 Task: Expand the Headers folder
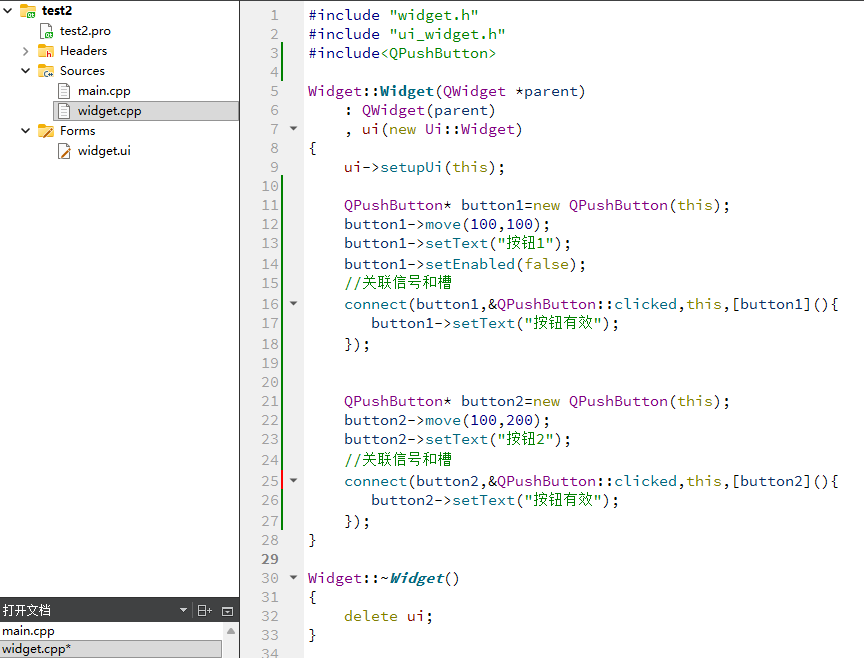(25, 51)
